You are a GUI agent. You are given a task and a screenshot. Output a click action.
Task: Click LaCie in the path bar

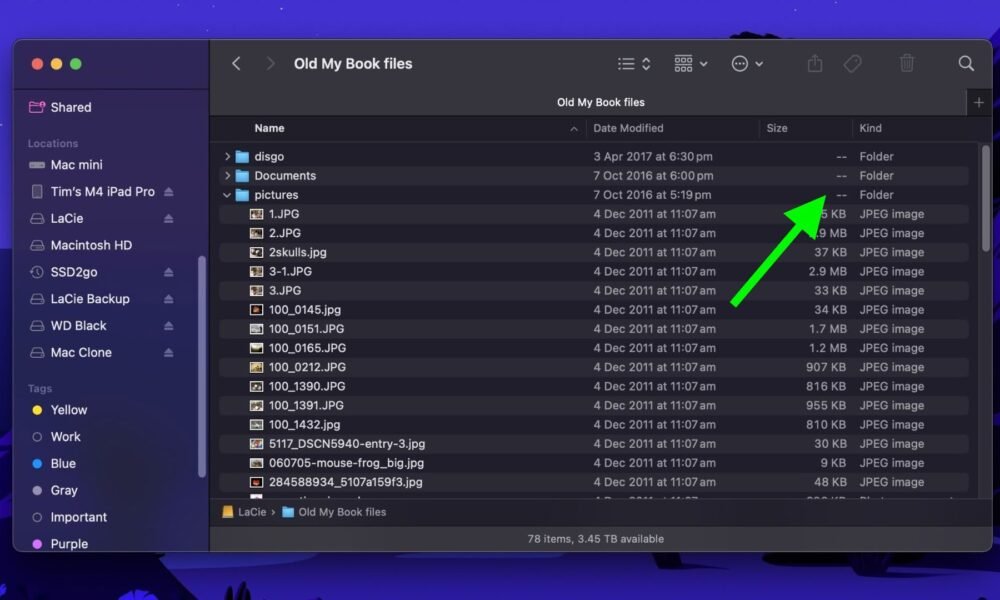point(251,512)
